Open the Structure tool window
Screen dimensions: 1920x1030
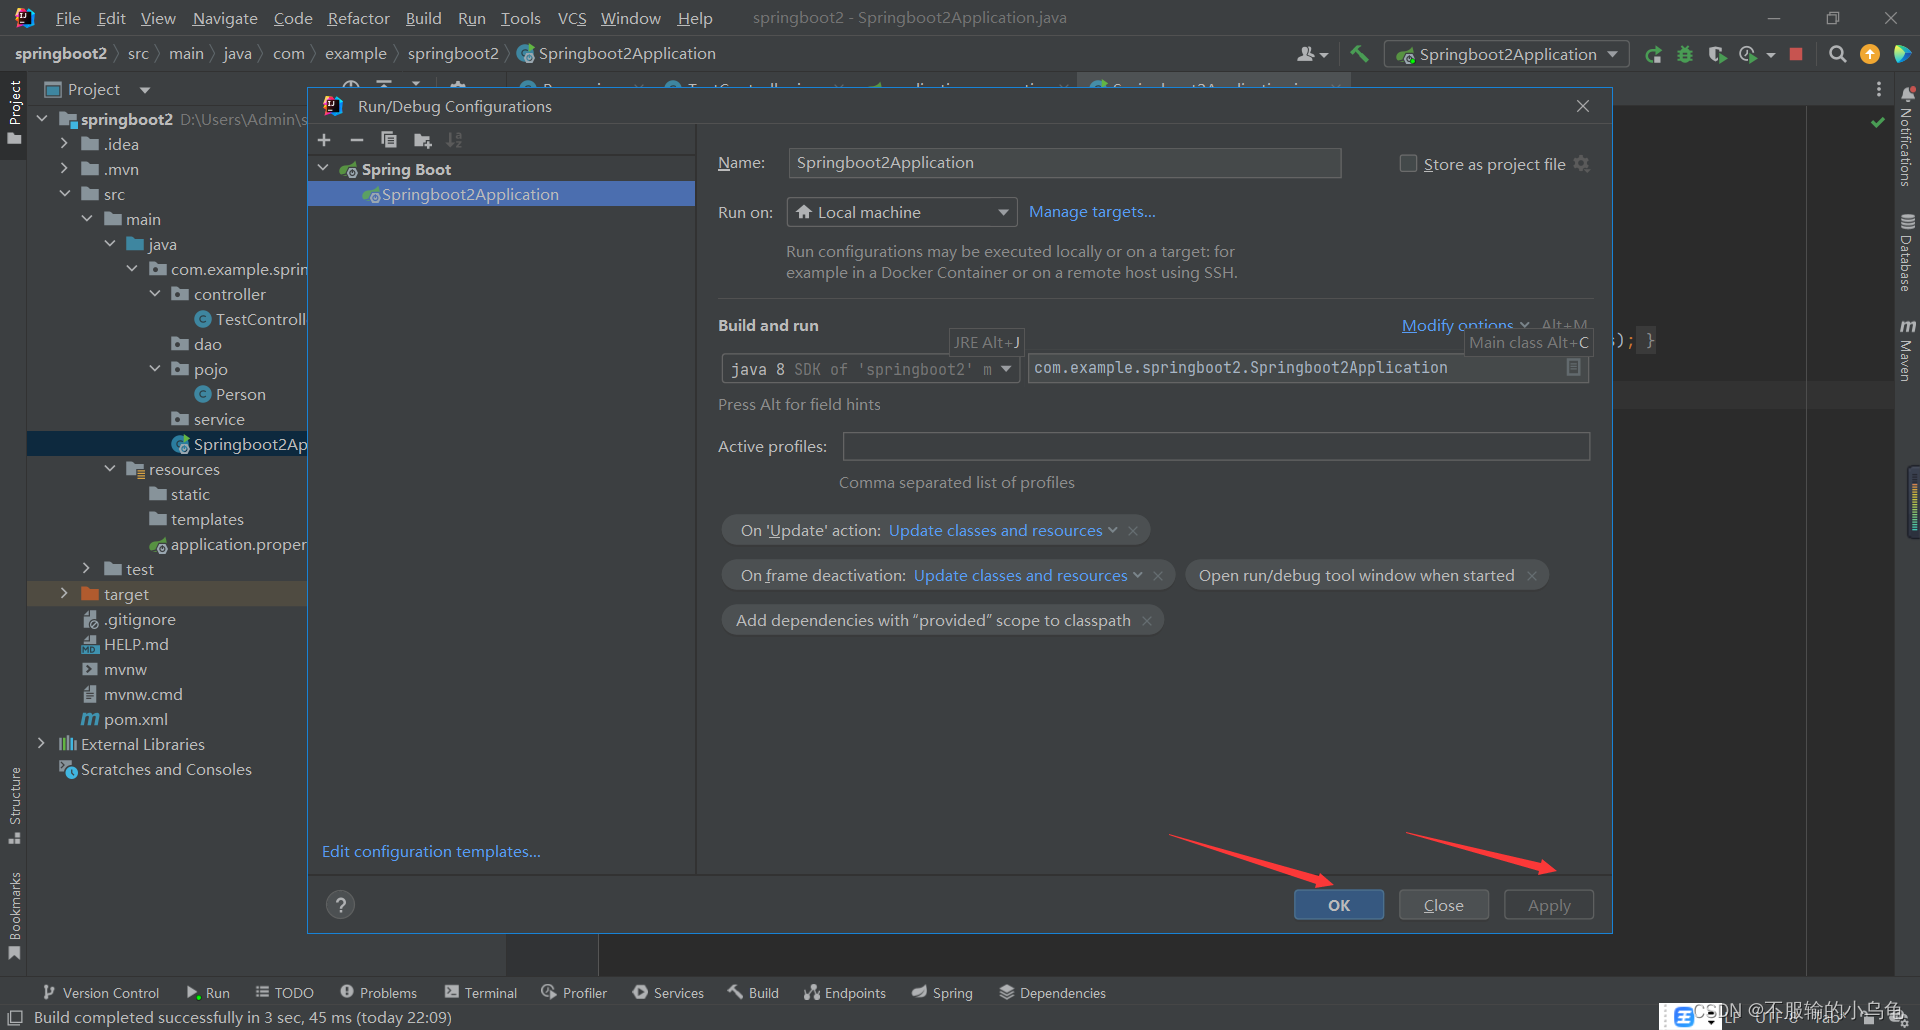[14, 806]
